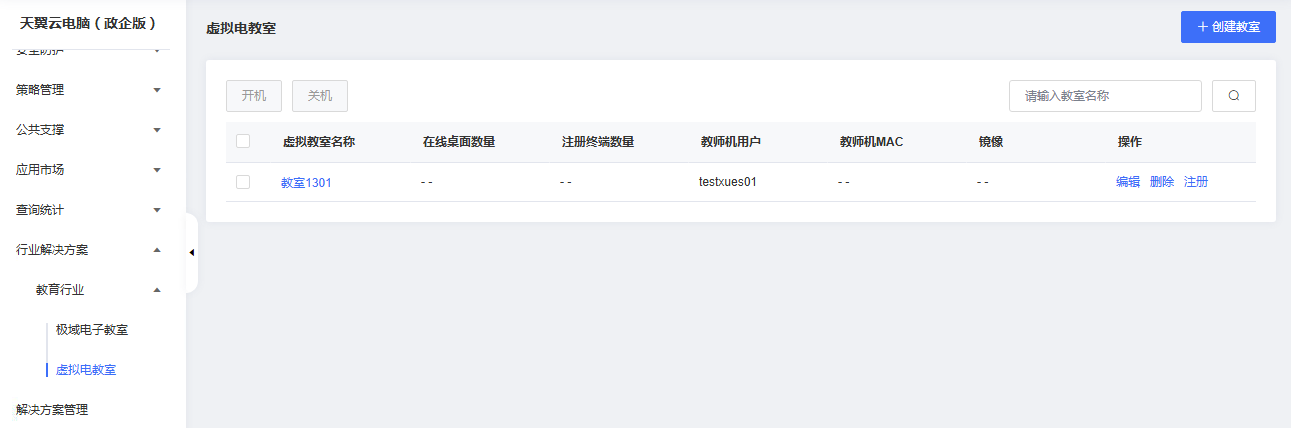1291x428 pixels.
Task: Click the 注册终端数量 column header
Action: (x=598, y=142)
